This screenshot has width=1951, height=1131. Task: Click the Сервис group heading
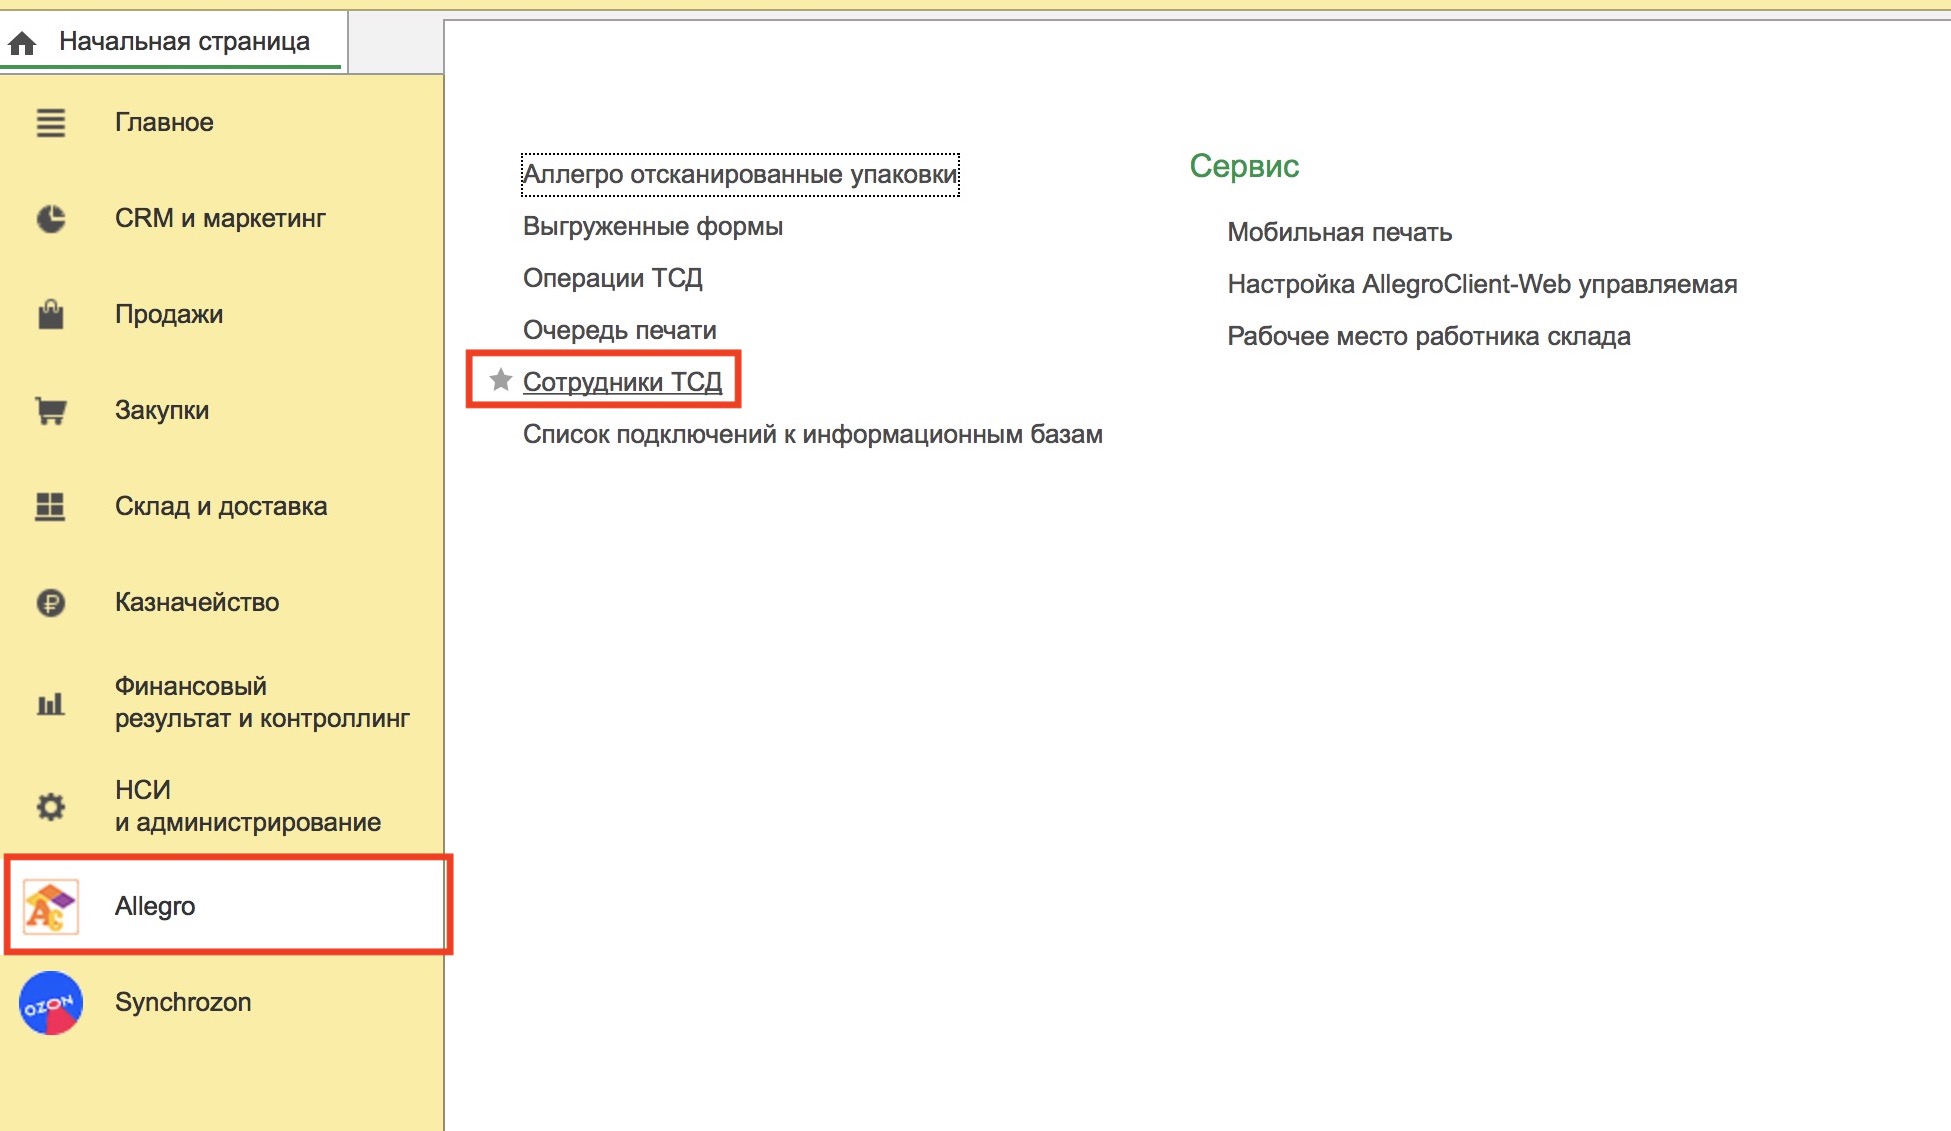click(1244, 166)
